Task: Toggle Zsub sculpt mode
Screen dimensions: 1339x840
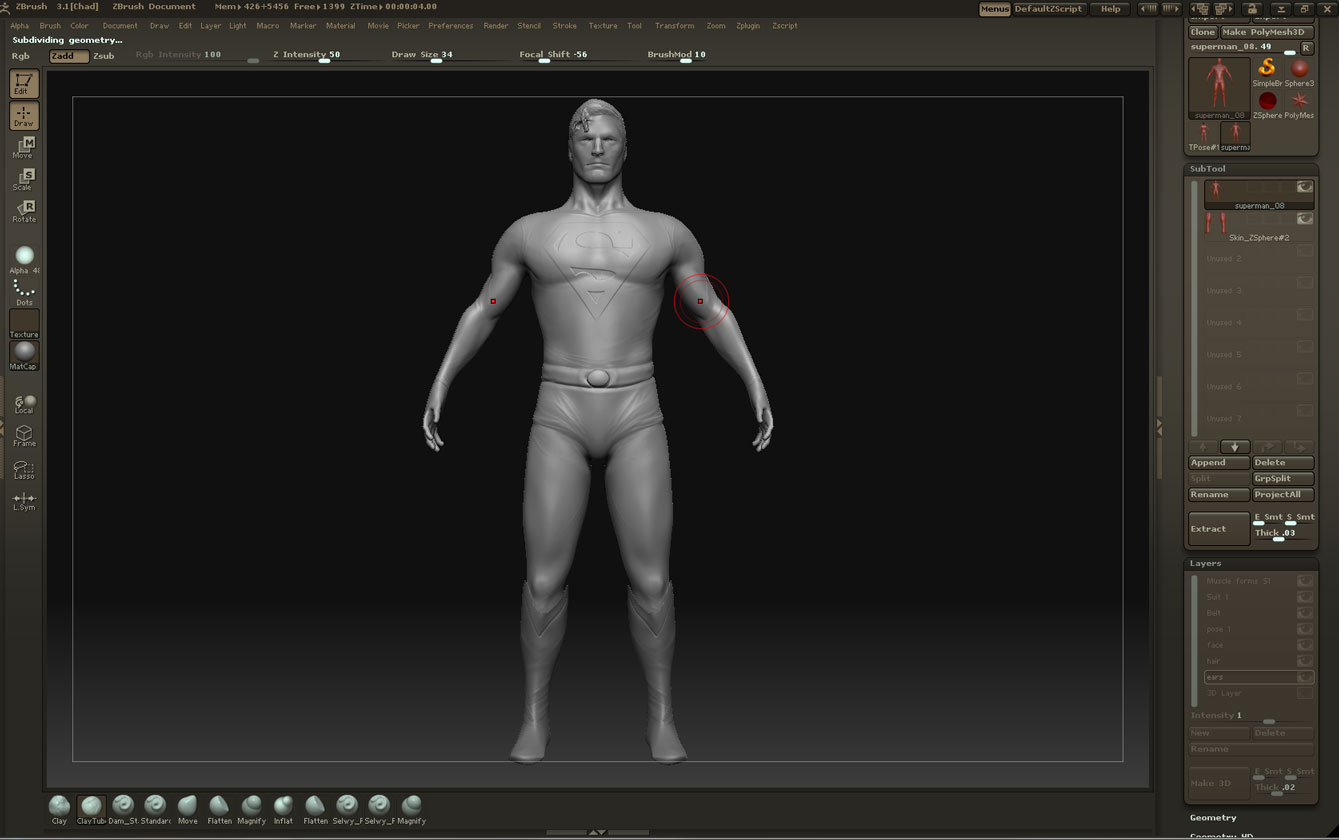Action: [x=104, y=56]
